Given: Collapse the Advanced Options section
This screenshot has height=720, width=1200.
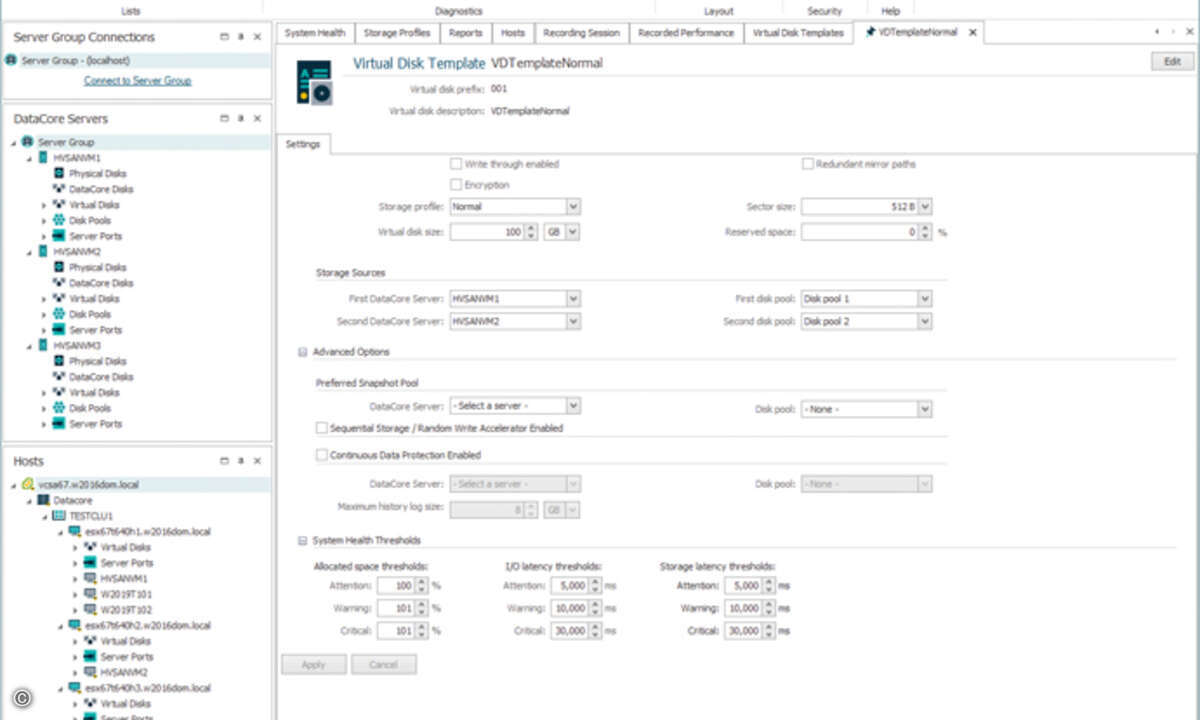Looking at the screenshot, I should click(x=303, y=352).
